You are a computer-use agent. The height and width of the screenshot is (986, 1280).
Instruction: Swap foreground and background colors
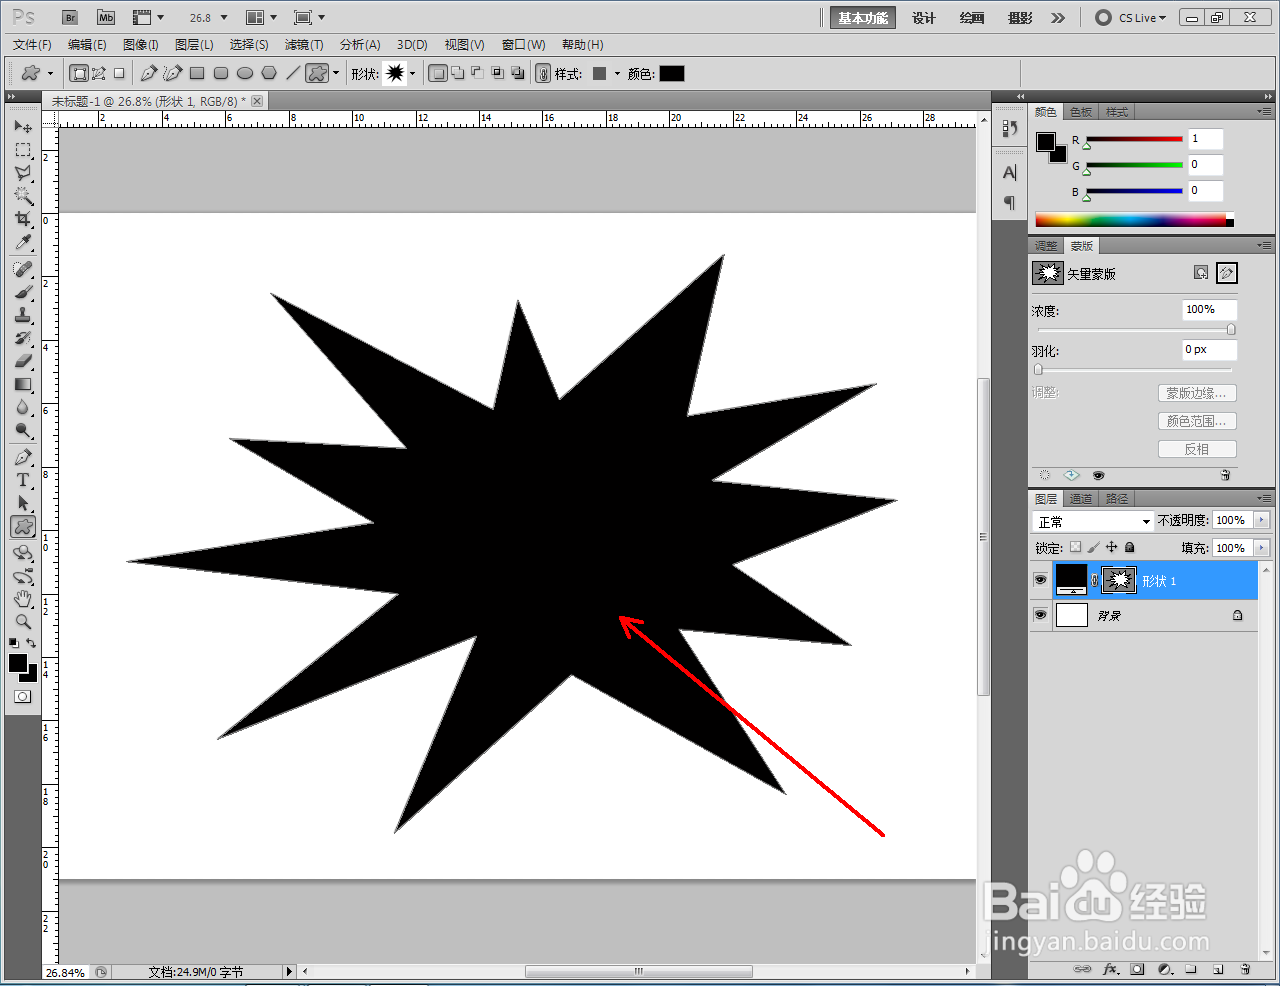pos(31,643)
